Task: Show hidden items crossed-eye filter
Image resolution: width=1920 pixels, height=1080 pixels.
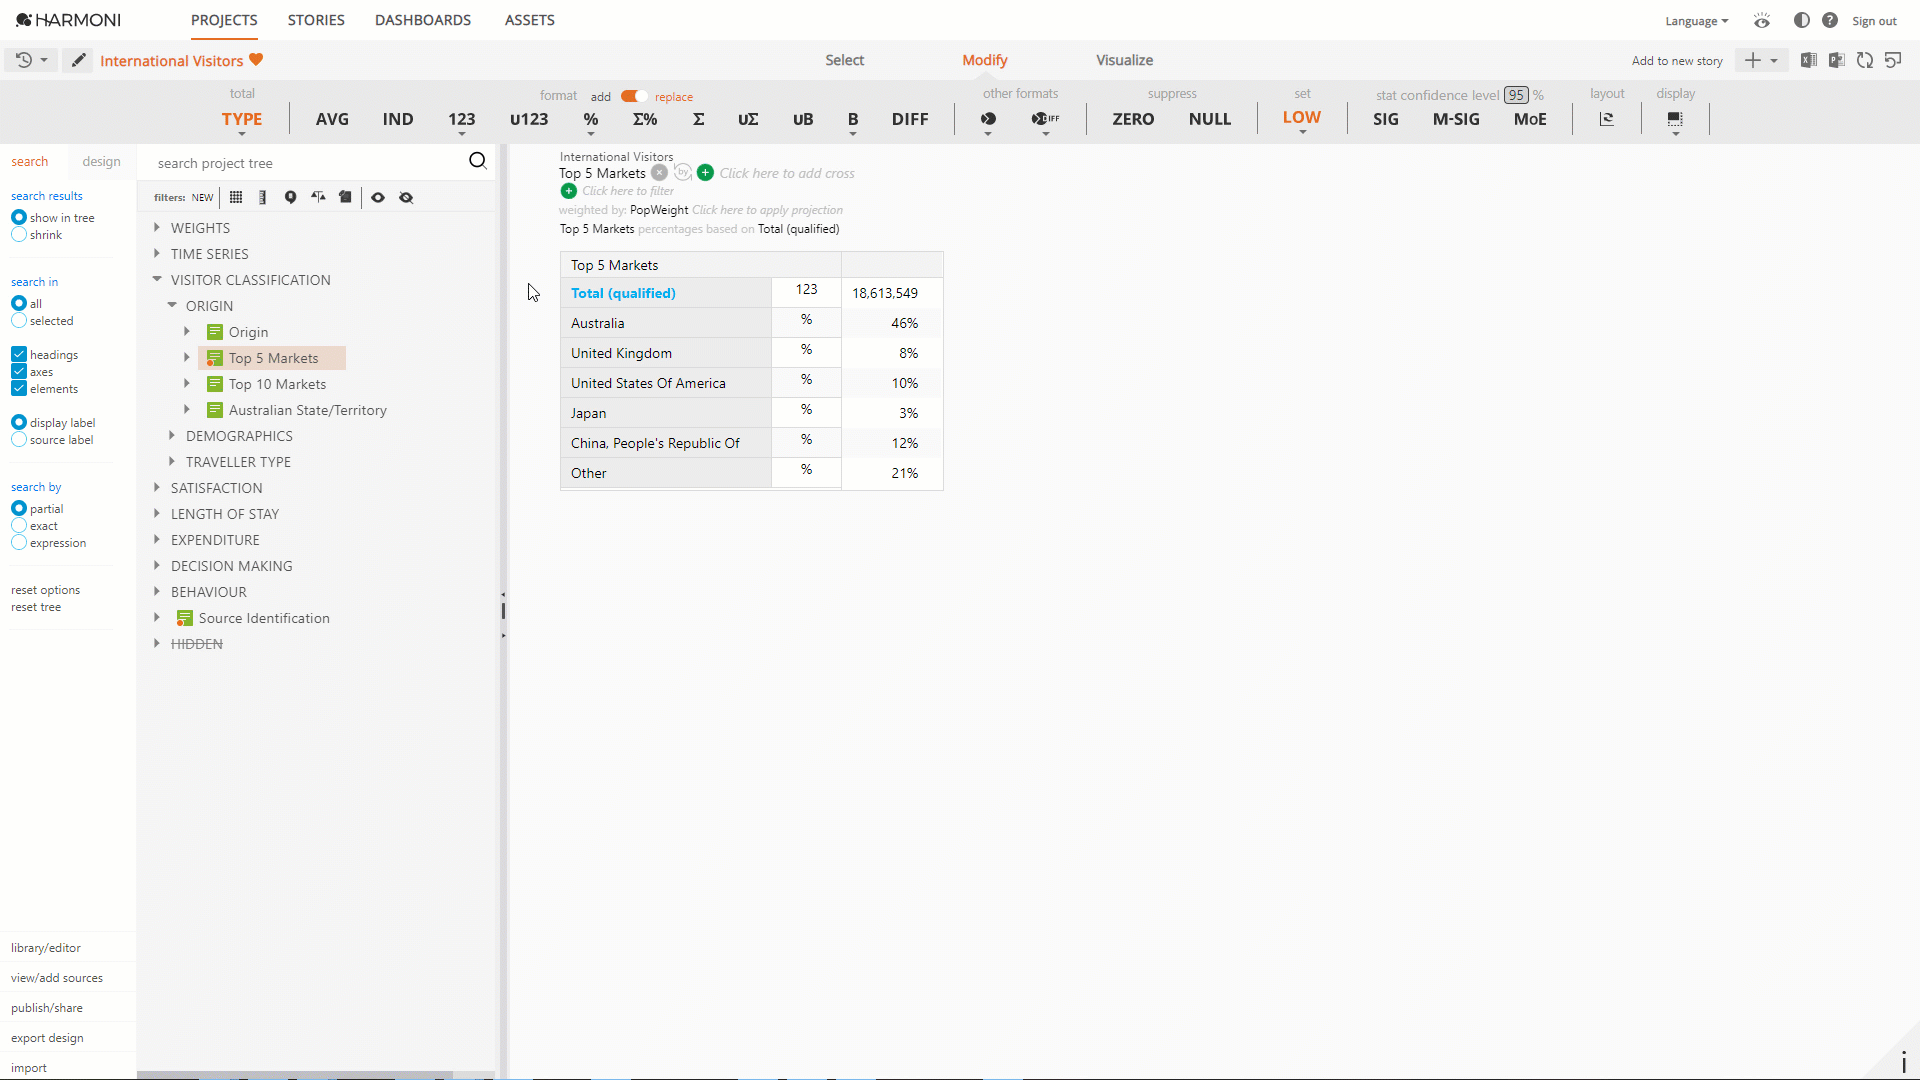Action: pos(406,197)
